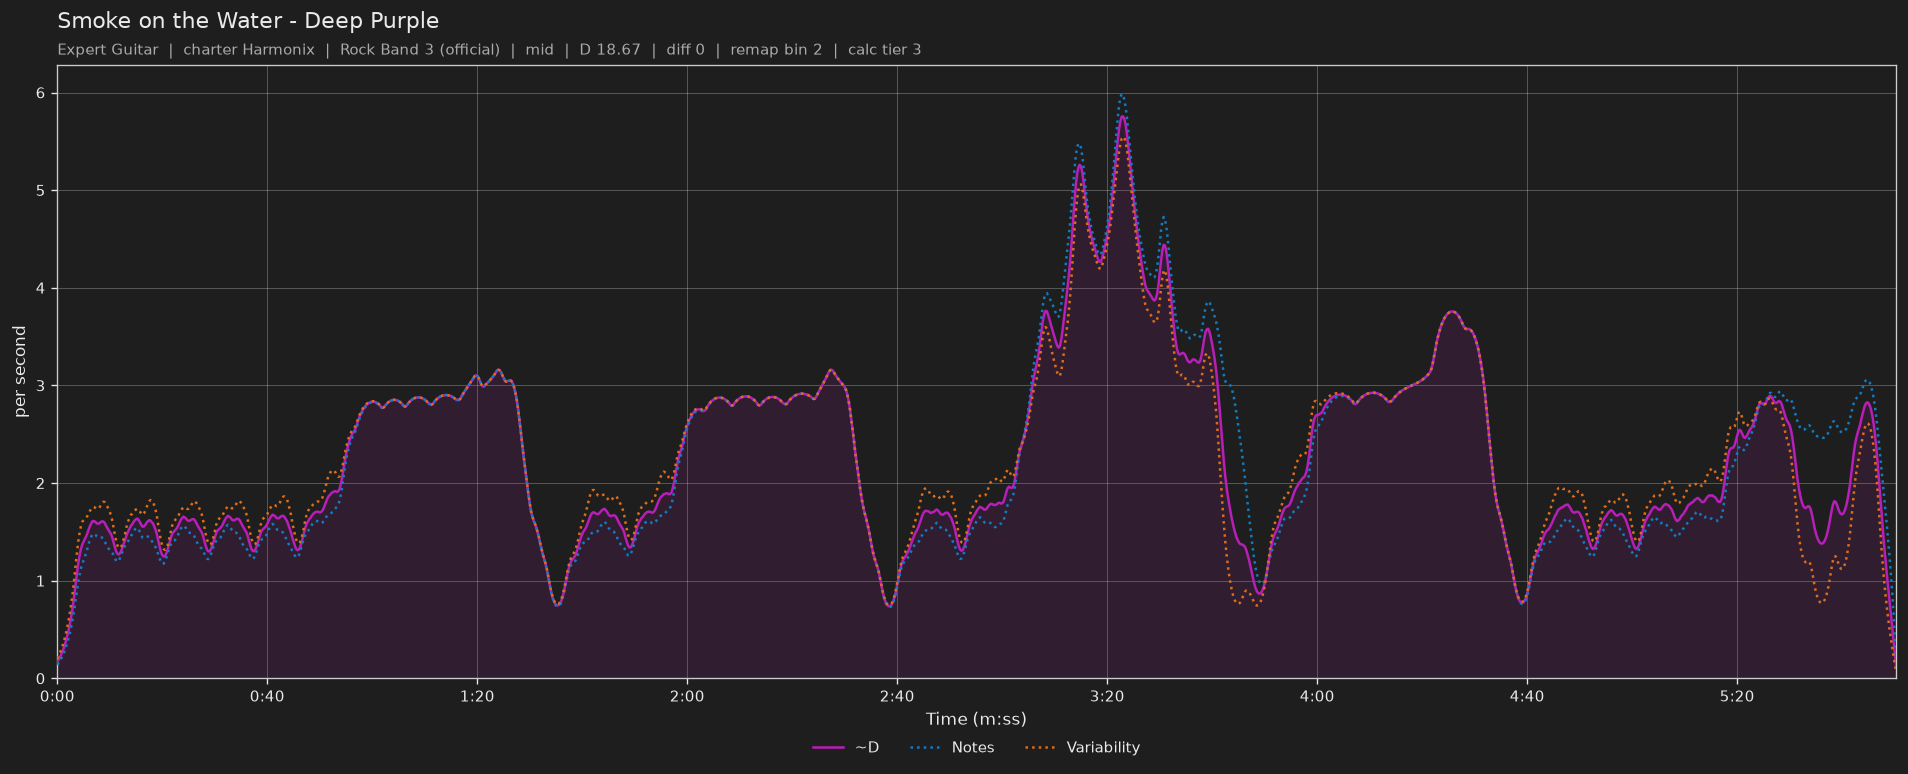
Task: Click the 2:40 x-axis tick label
Action: pyautogui.click(x=897, y=697)
